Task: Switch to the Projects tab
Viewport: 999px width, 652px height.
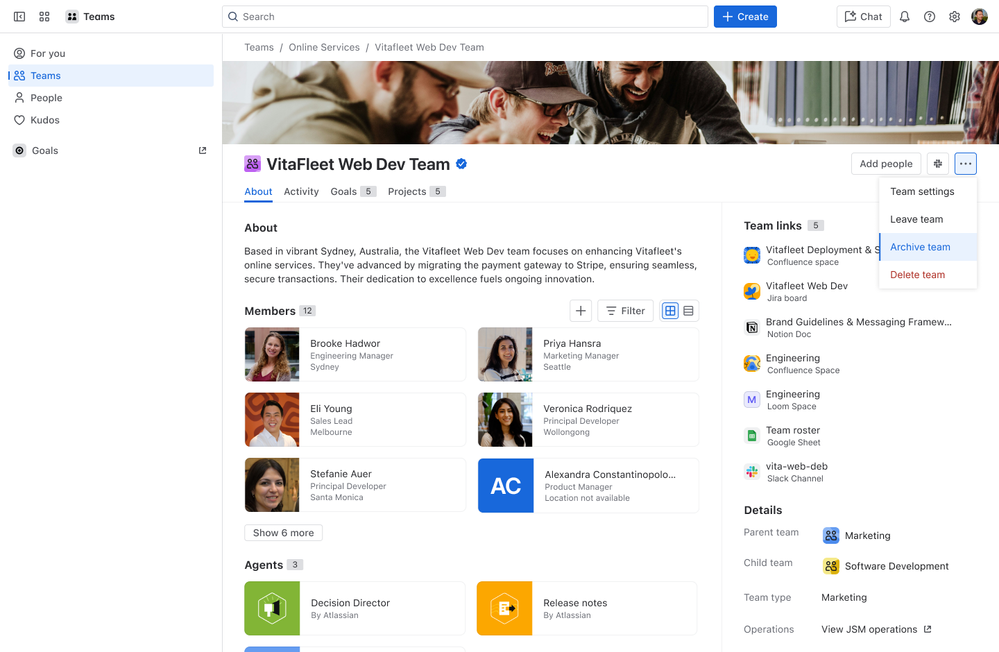Action: point(417,191)
